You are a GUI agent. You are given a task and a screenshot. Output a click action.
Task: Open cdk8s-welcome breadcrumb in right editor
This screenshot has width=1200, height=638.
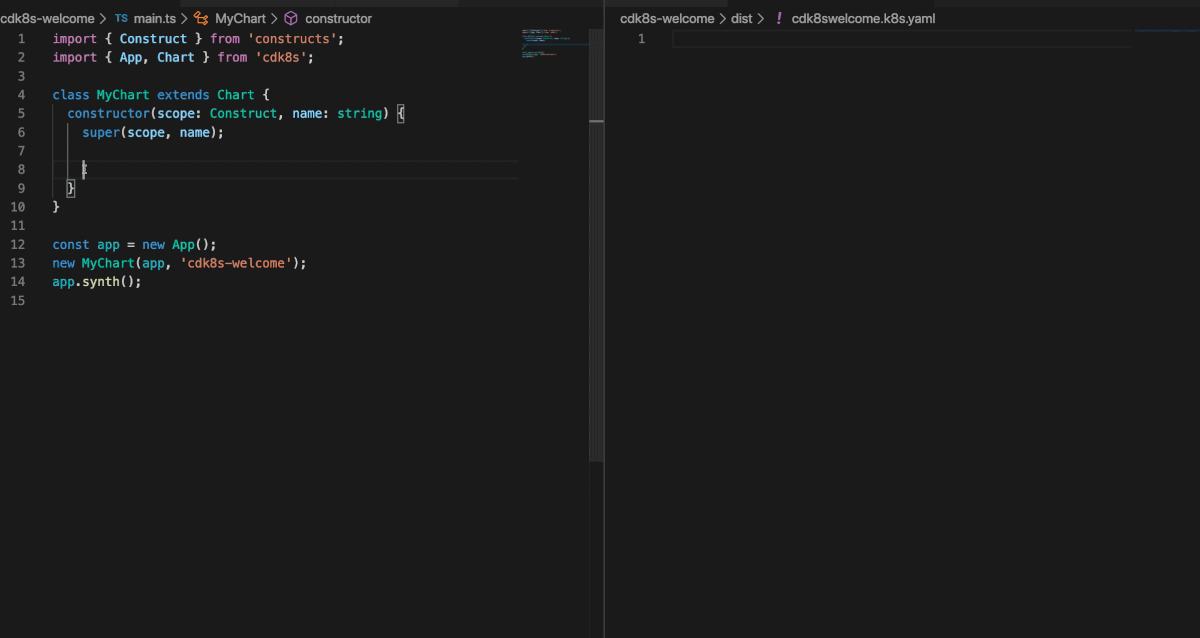[667, 18]
